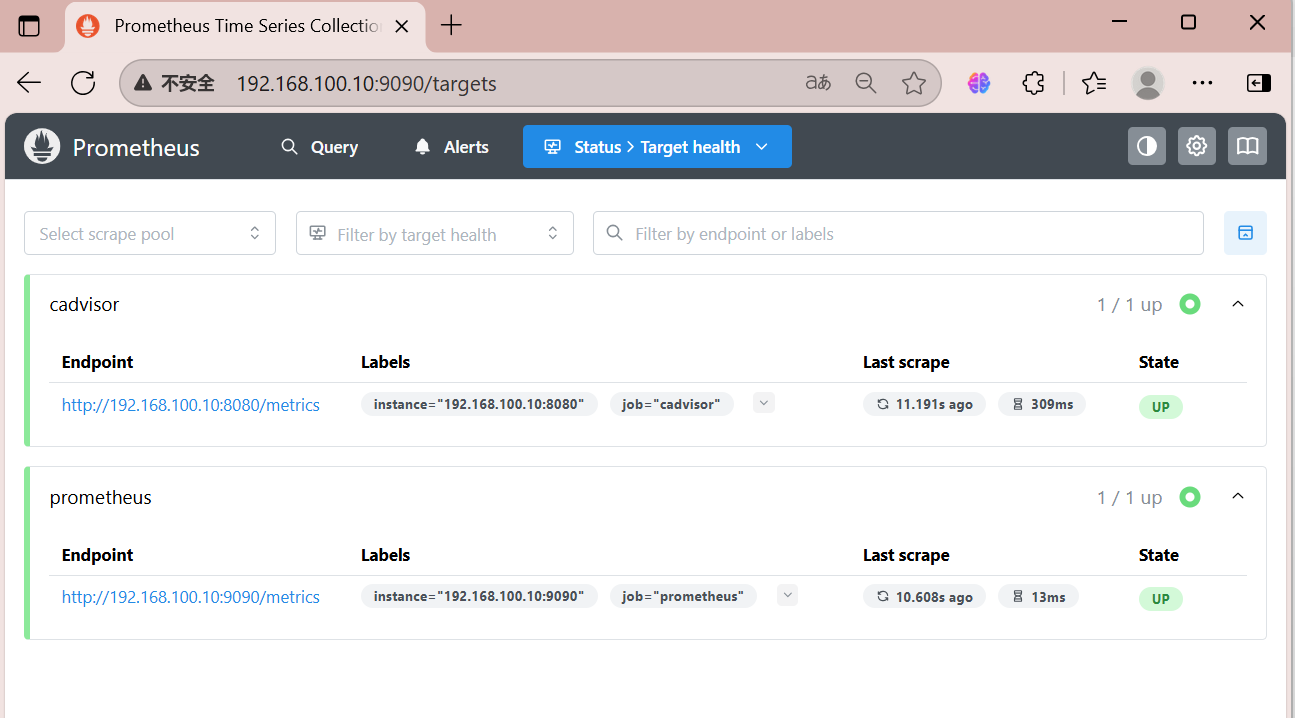Open the browser extensions puzzle icon
The height and width of the screenshot is (718, 1295).
[x=1033, y=83]
